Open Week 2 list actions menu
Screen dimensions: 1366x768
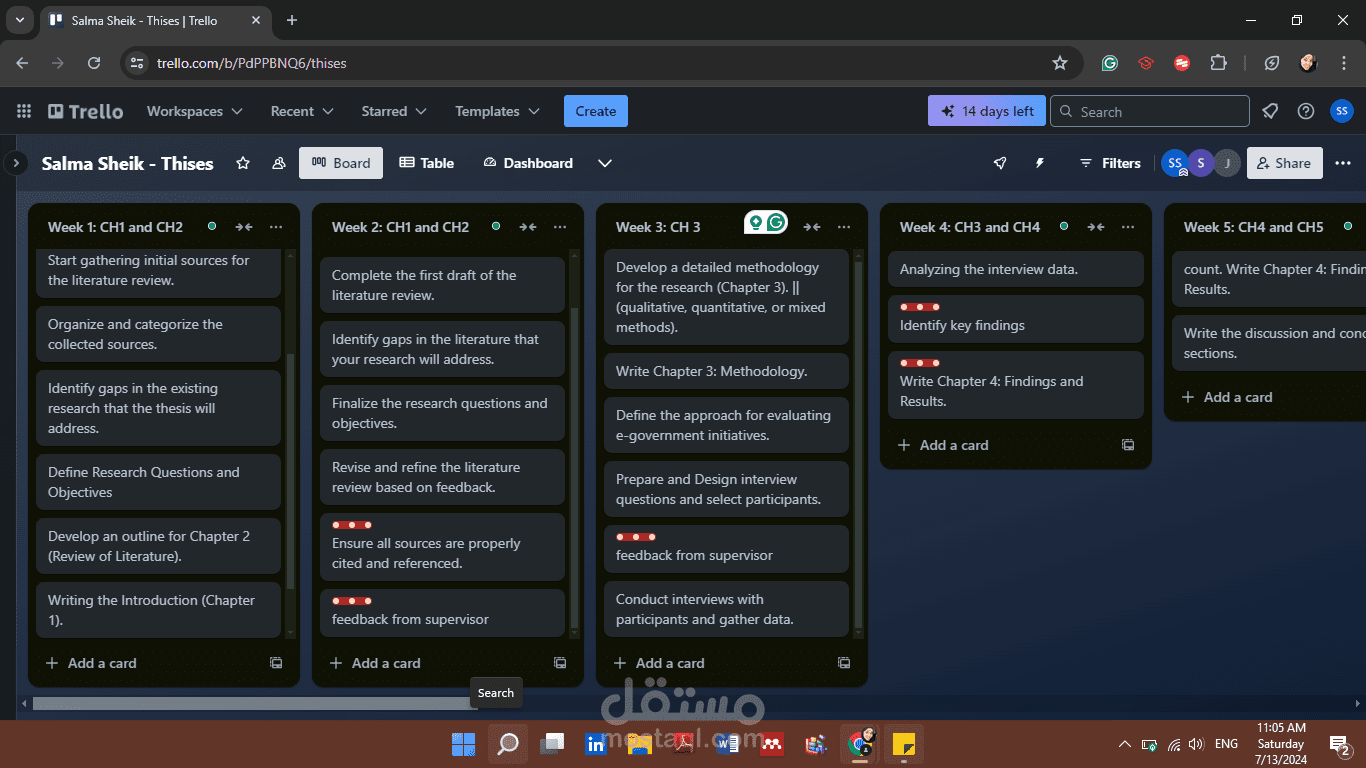[x=560, y=227]
